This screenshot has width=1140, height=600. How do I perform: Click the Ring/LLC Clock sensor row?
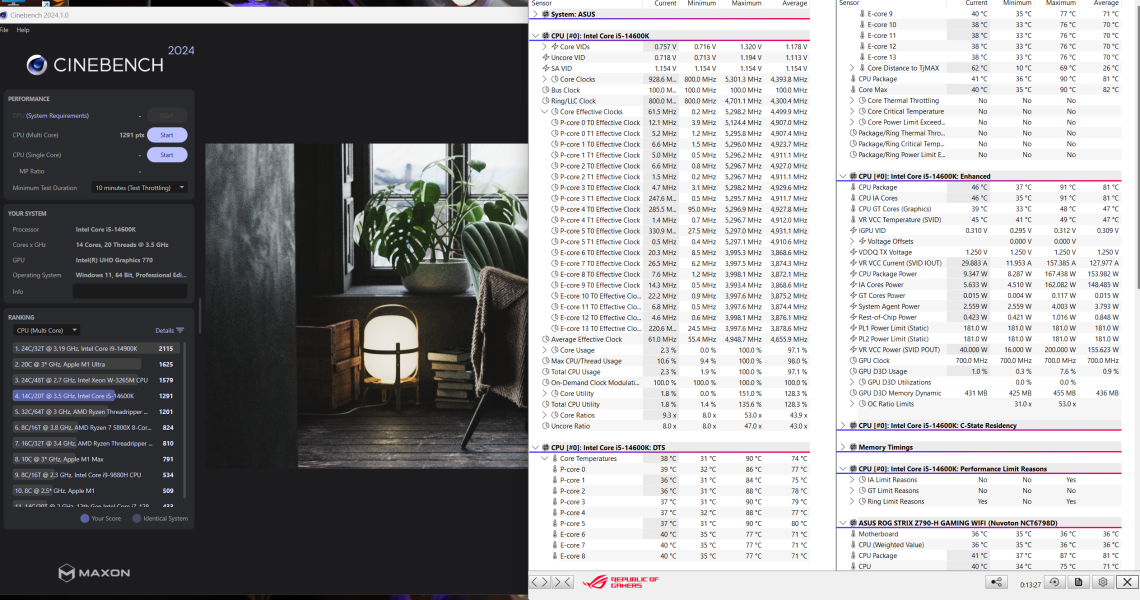pyautogui.click(x=670, y=101)
